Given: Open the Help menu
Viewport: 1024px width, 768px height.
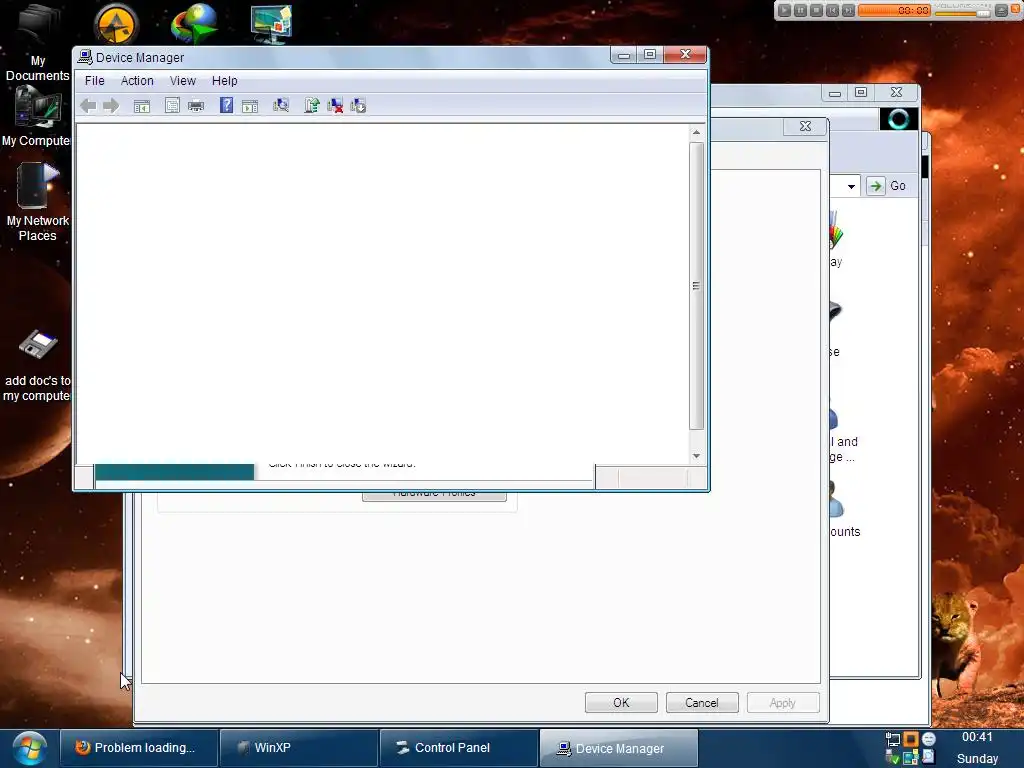Looking at the screenshot, I should 225,81.
